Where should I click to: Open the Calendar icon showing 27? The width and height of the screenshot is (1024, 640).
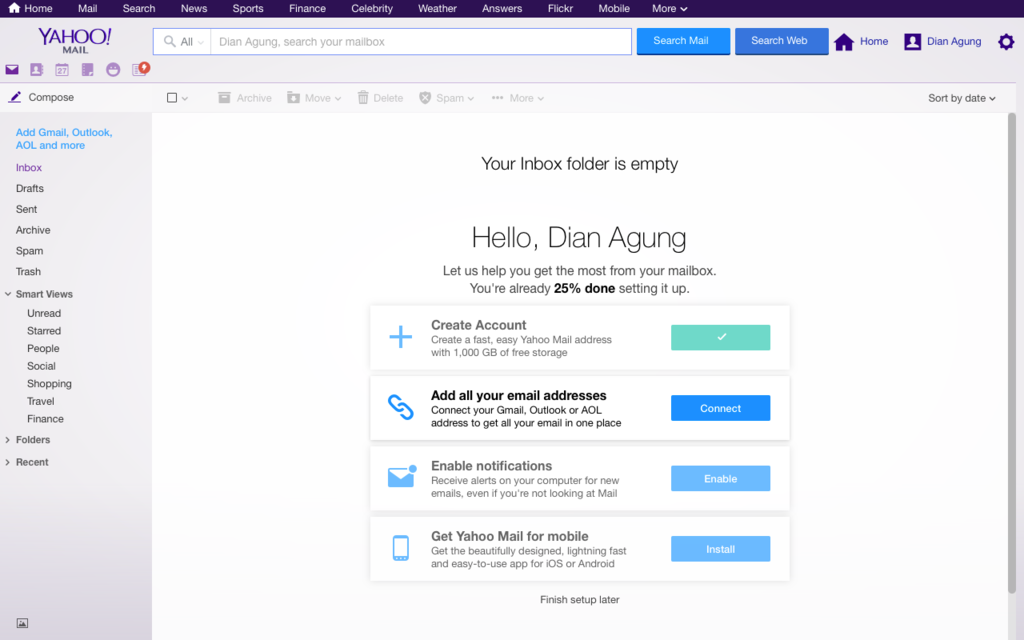[x=62, y=70]
